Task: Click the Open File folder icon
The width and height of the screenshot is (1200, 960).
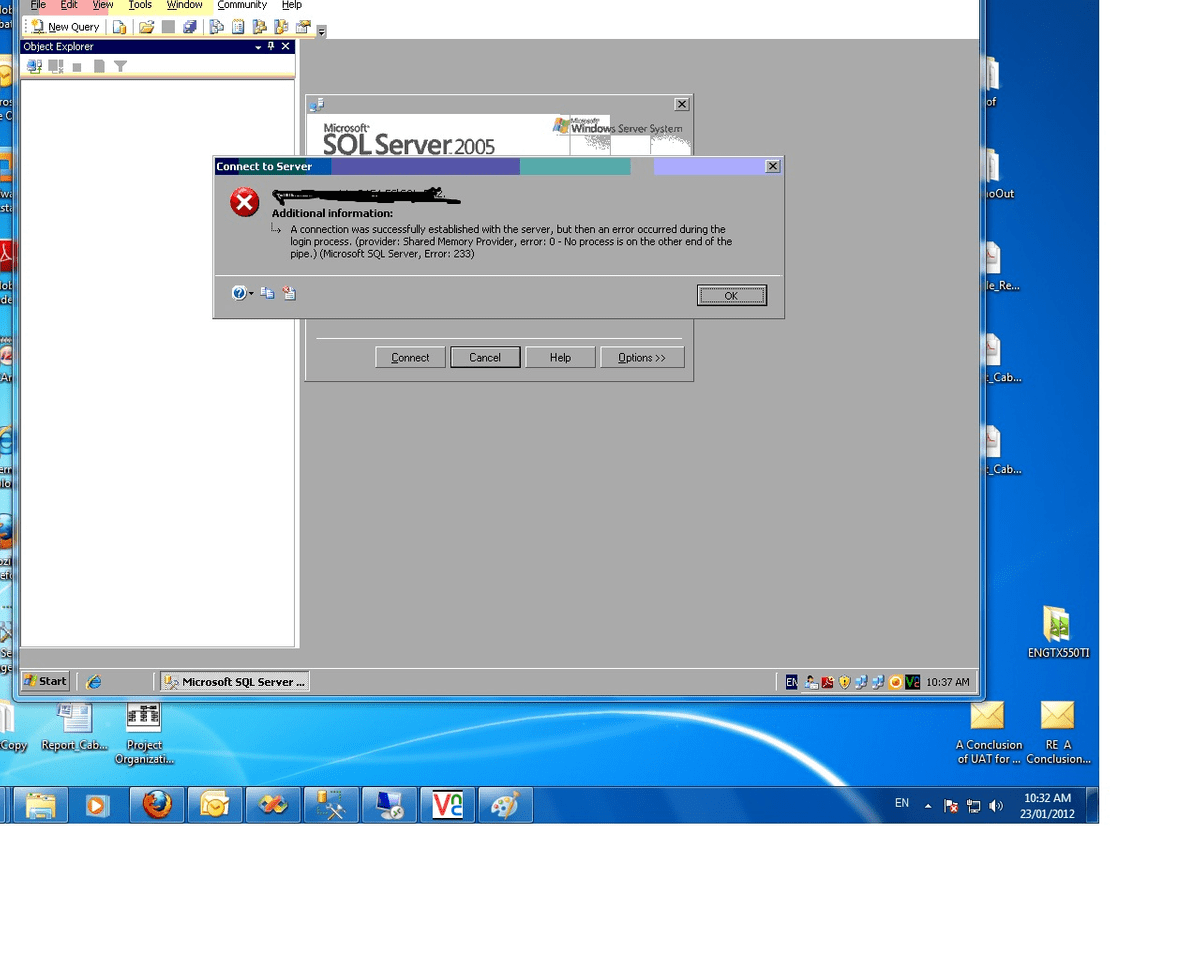Action: point(147,27)
